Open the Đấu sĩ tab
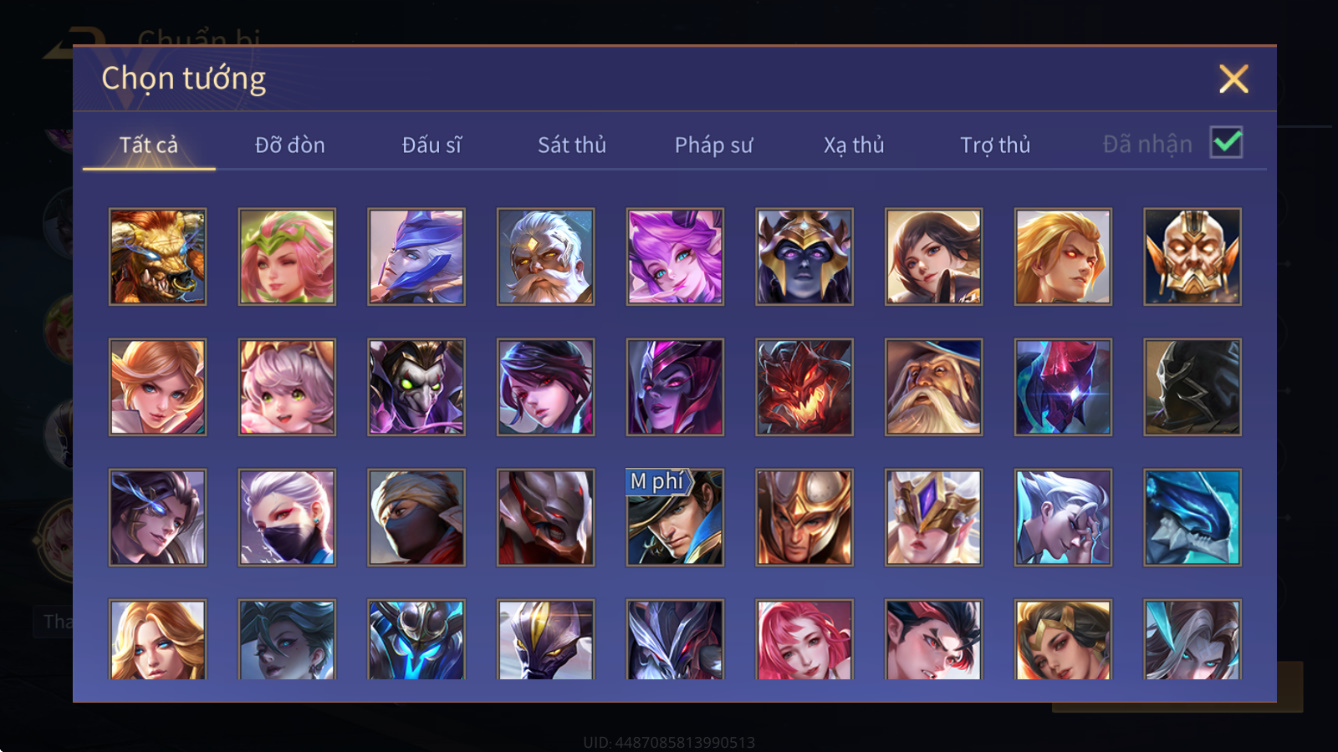1338x752 pixels. click(x=432, y=145)
